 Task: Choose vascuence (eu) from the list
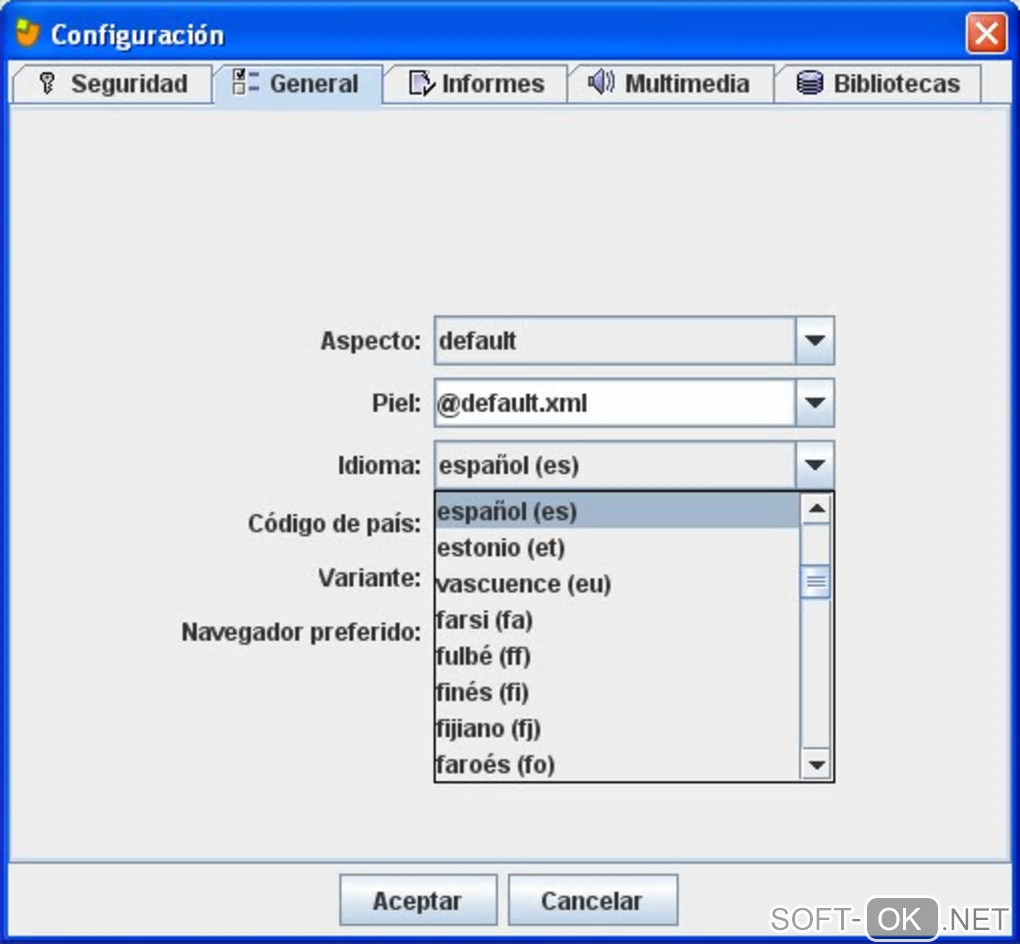pos(617,584)
